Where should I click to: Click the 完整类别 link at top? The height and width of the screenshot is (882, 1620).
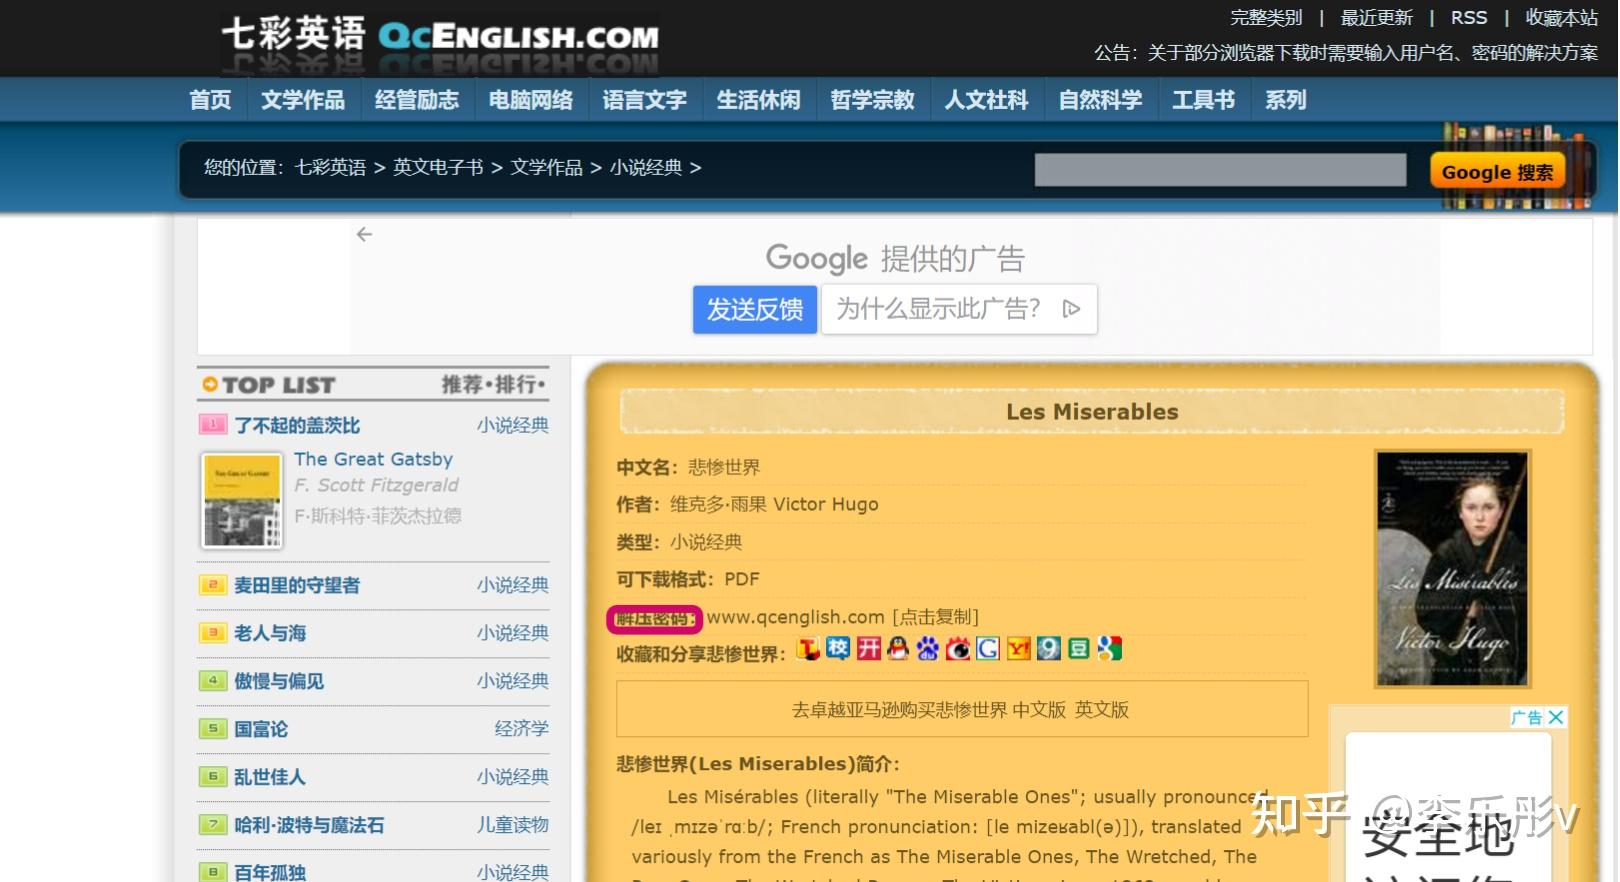click(1266, 18)
